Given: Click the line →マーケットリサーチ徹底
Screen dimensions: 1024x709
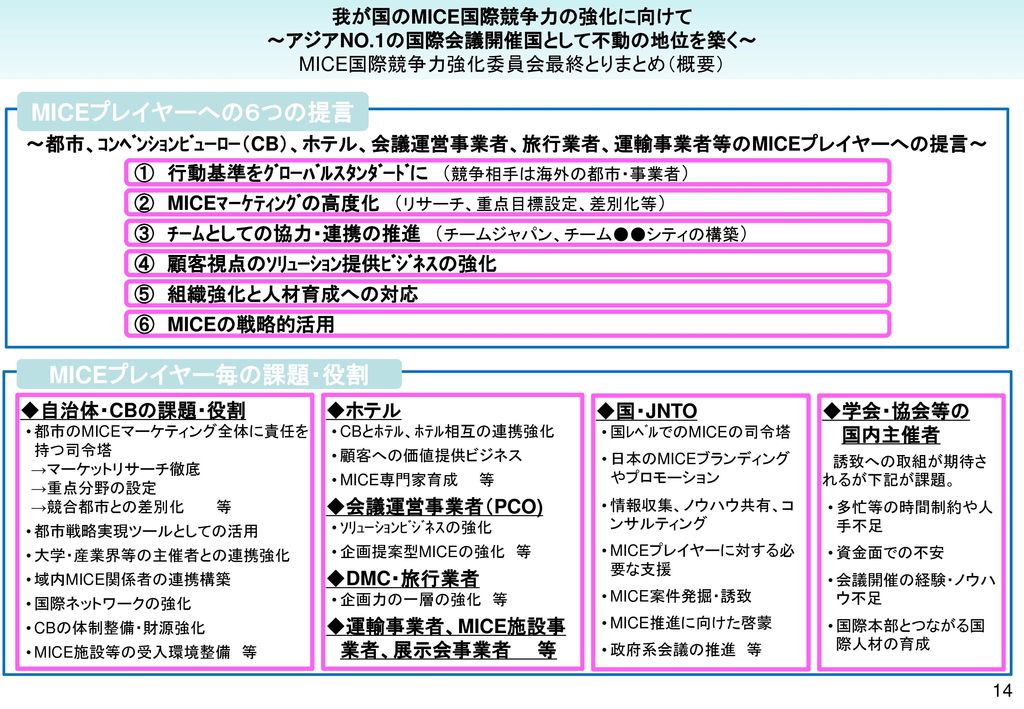Looking at the screenshot, I should point(116,469).
